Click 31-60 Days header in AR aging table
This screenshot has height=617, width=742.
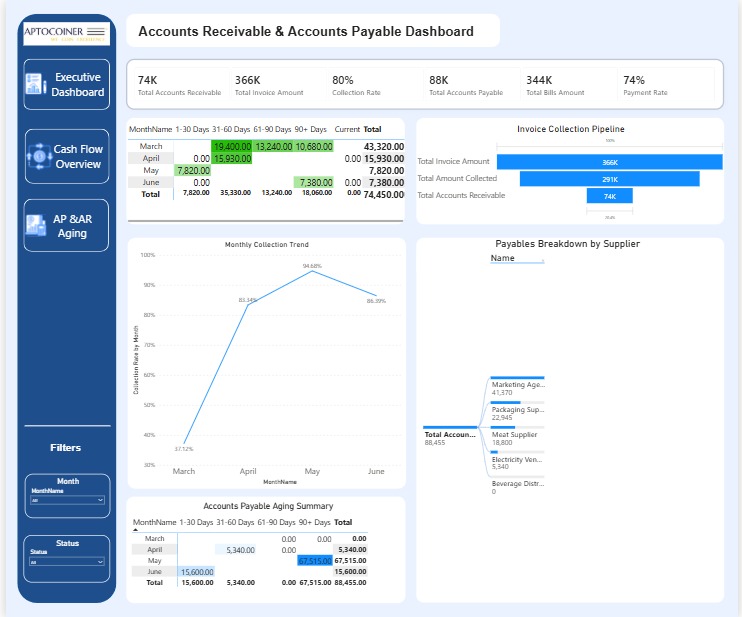231,129
